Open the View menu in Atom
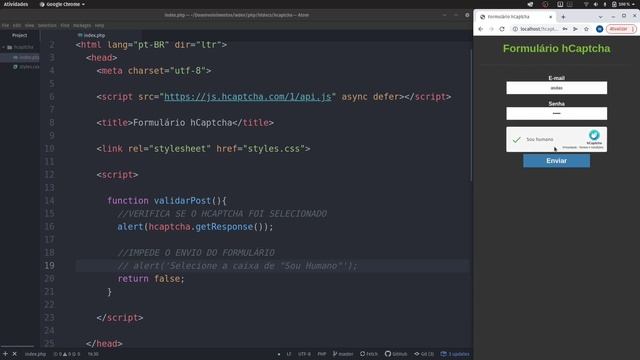Screen dimensions: 640x360 [29, 25]
